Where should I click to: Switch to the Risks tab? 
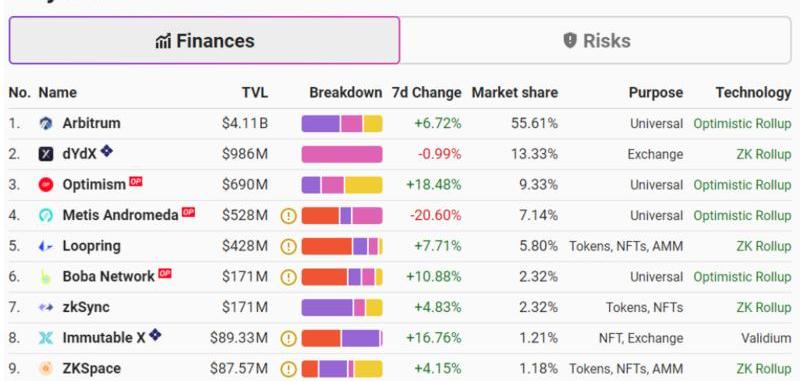tap(596, 40)
